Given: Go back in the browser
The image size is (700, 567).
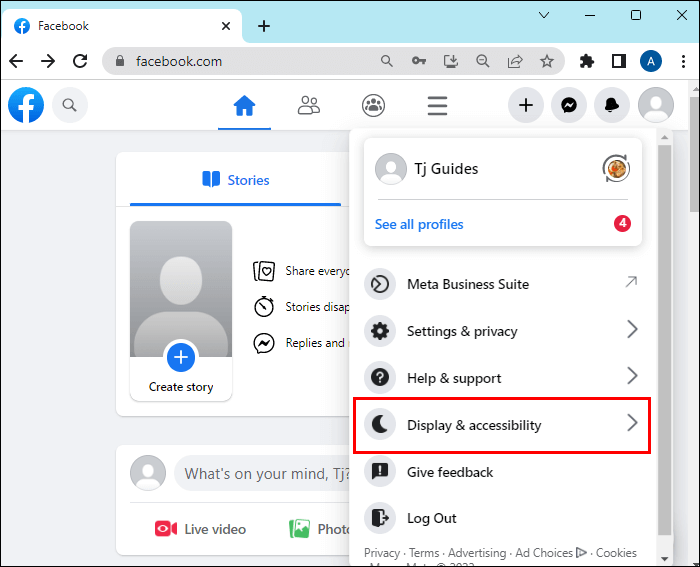Looking at the screenshot, I should 16,61.
